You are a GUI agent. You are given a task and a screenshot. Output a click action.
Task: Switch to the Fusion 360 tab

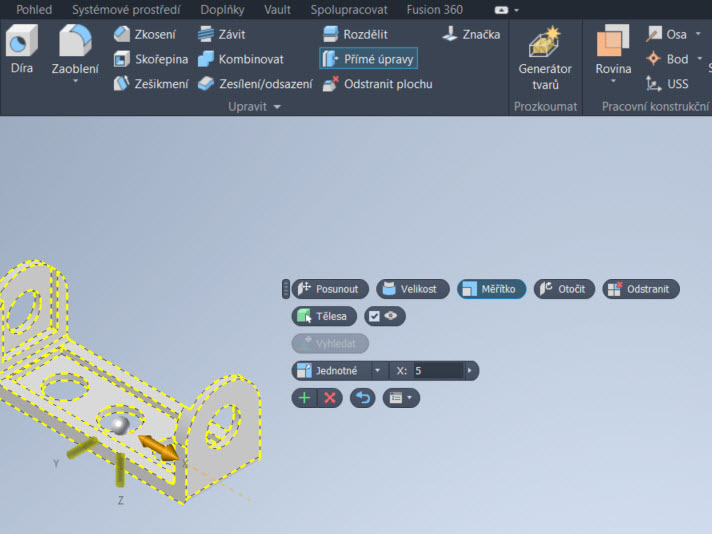(435, 10)
